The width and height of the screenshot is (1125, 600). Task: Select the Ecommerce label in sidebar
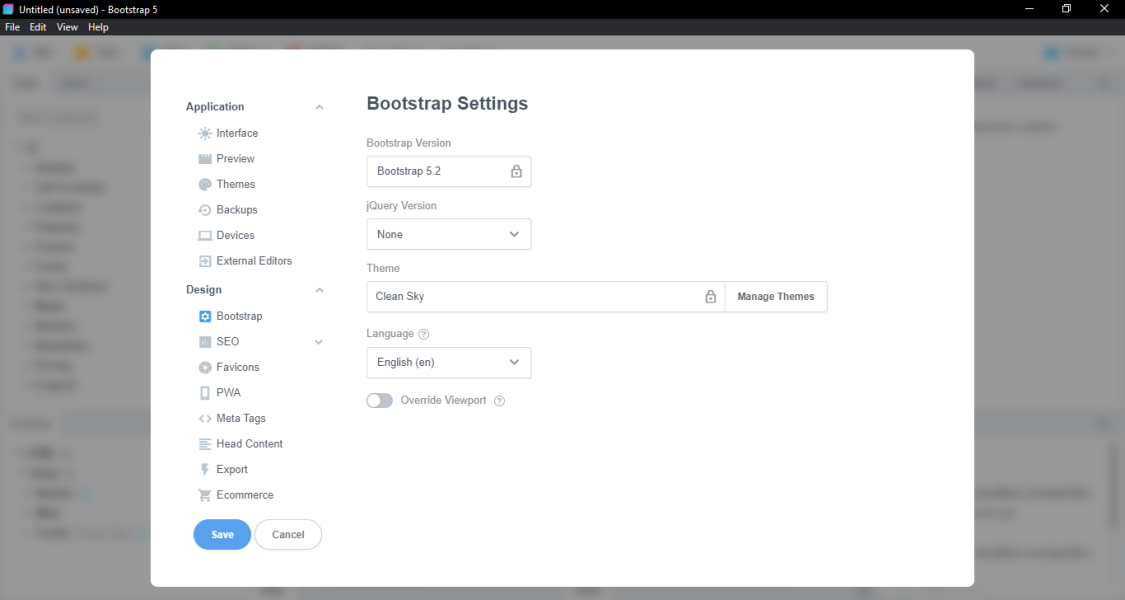click(245, 495)
